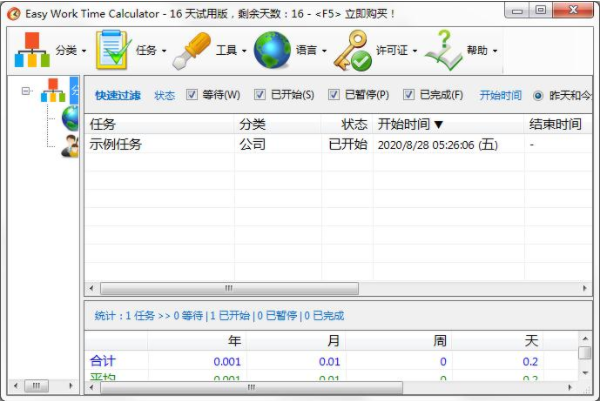The width and height of the screenshot is (600, 401).
Task: Sort by the 任务 column header
Action: [159, 124]
